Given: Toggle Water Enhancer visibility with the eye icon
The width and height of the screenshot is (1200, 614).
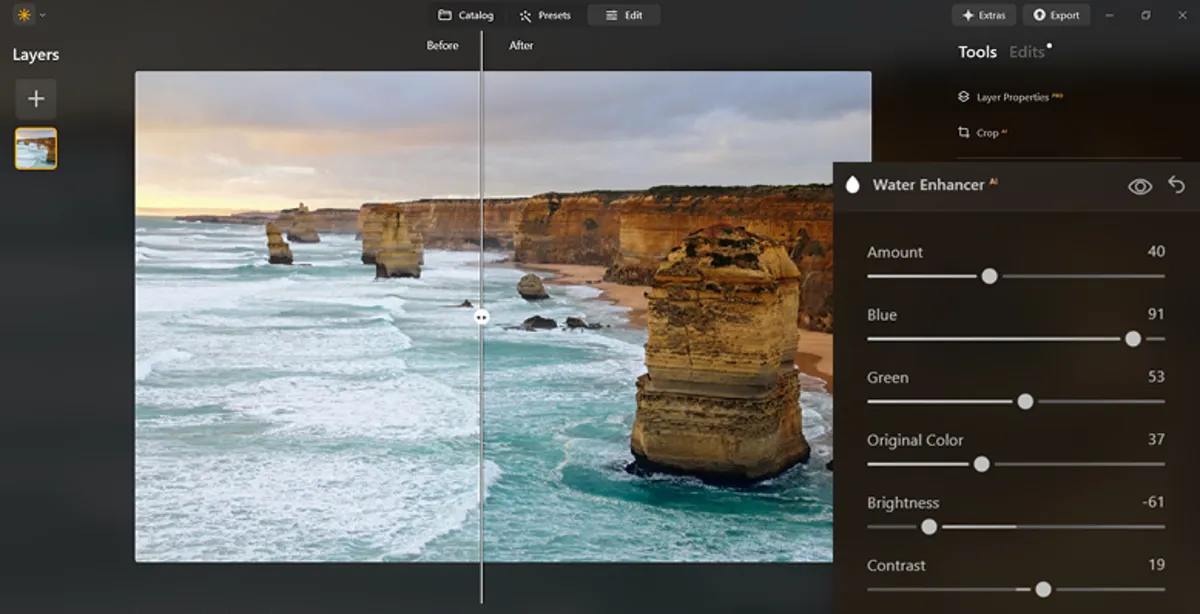Looking at the screenshot, I should 1139,185.
